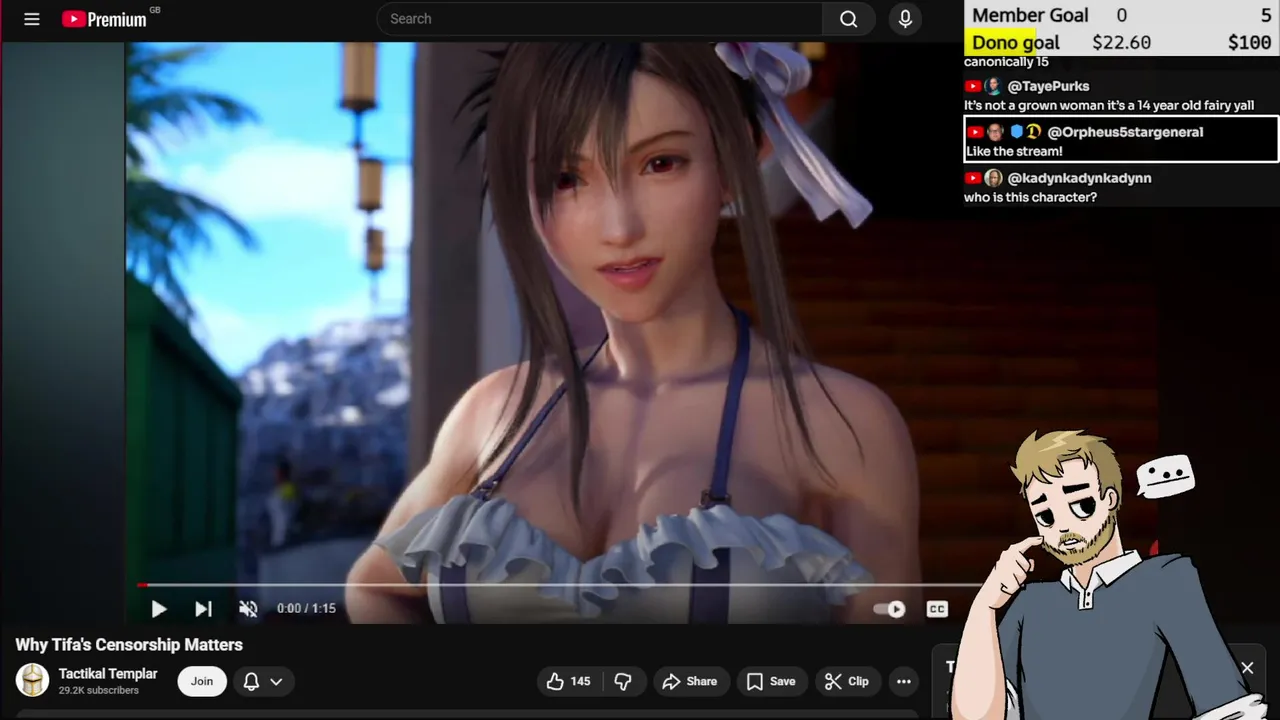Dislike the video
The width and height of the screenshot is (1280, 720).
click(623, 681)
